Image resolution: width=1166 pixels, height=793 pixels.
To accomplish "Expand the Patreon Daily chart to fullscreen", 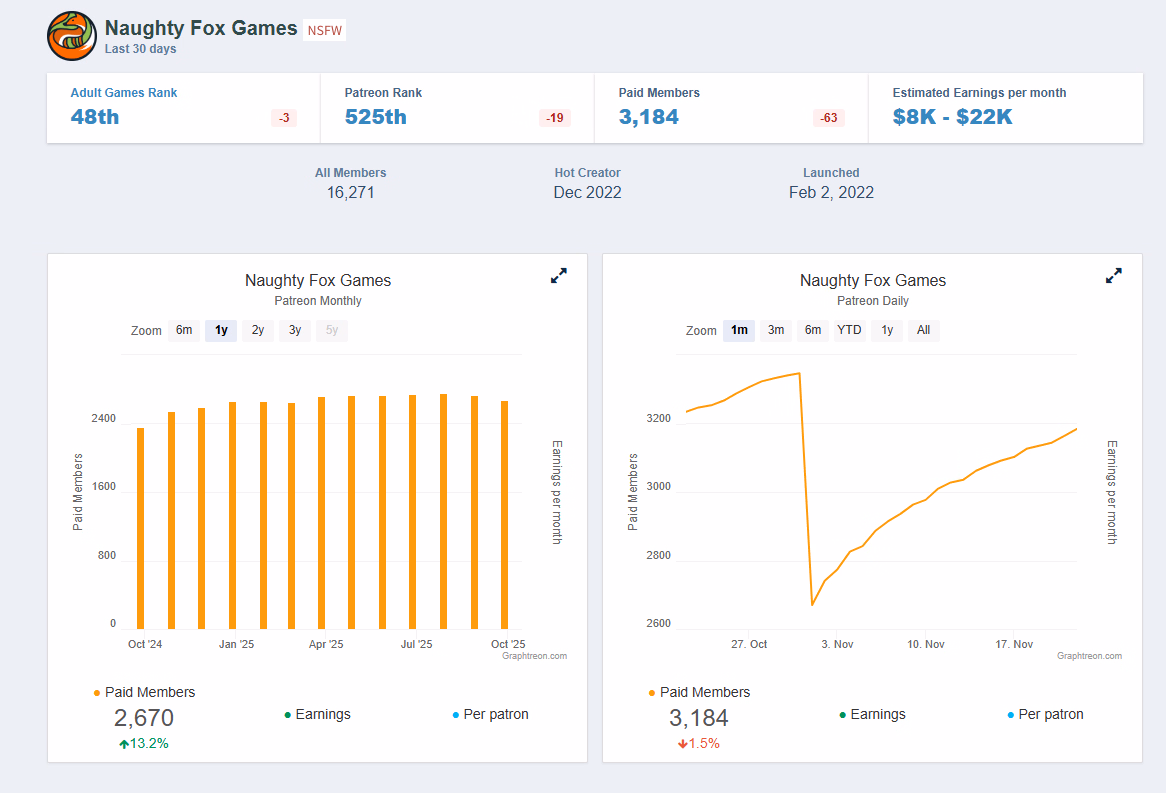I will (1114, 276).
